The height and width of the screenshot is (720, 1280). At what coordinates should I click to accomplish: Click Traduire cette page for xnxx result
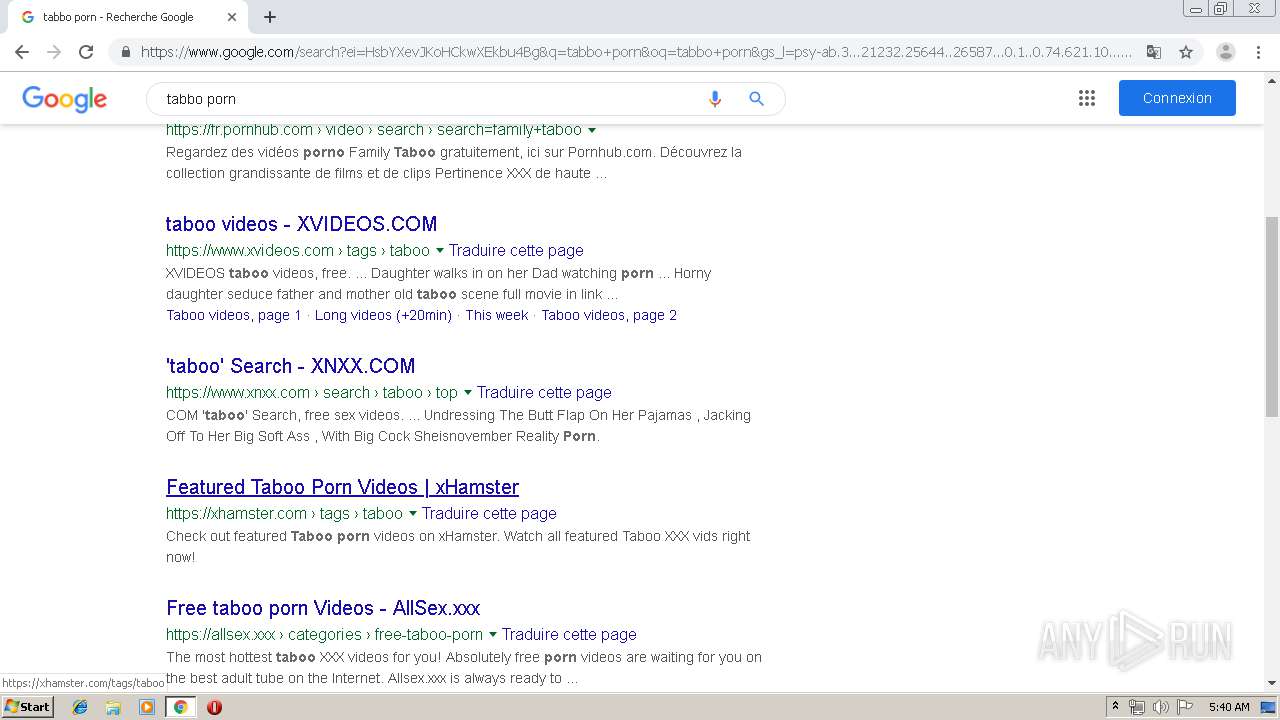(544, 393)
